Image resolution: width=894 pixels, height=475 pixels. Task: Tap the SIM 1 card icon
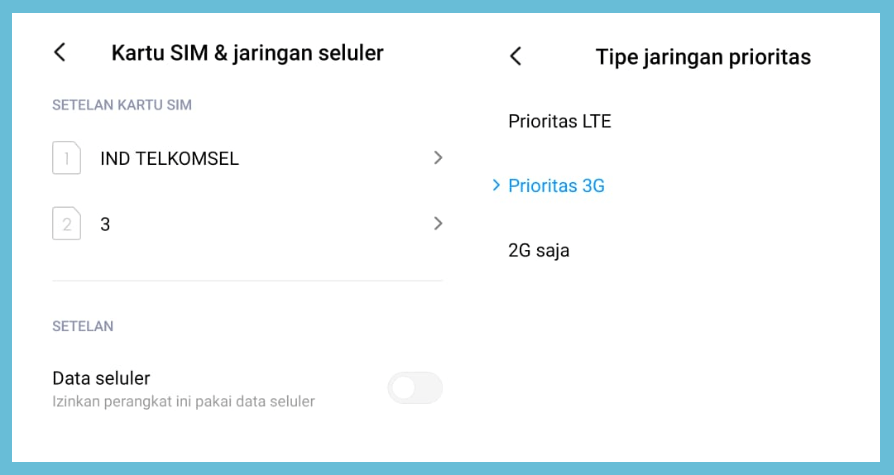point(67,158)
